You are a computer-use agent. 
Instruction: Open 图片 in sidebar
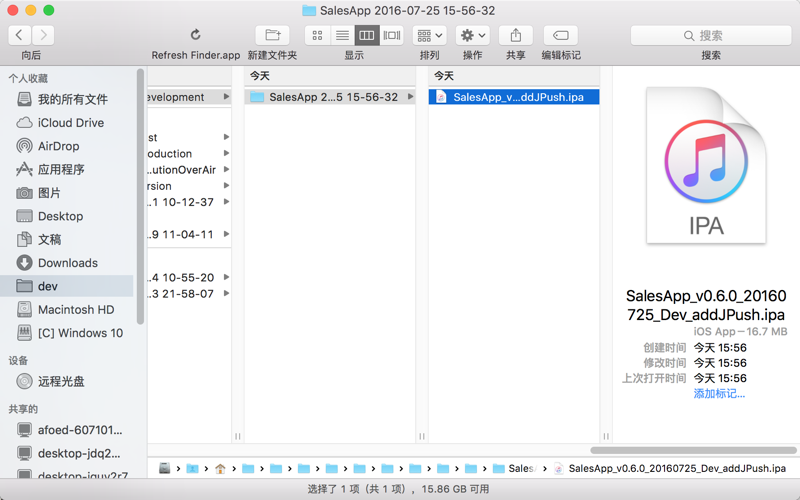tap(67, 193)
